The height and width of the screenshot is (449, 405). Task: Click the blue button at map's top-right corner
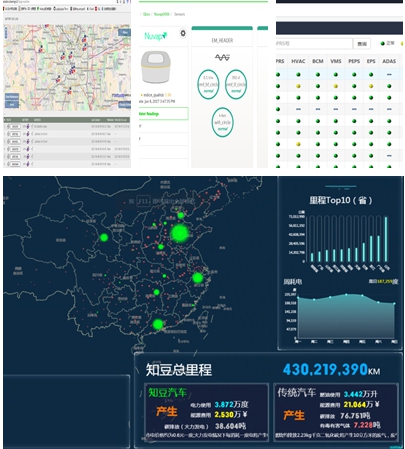[x=124, y=32]
